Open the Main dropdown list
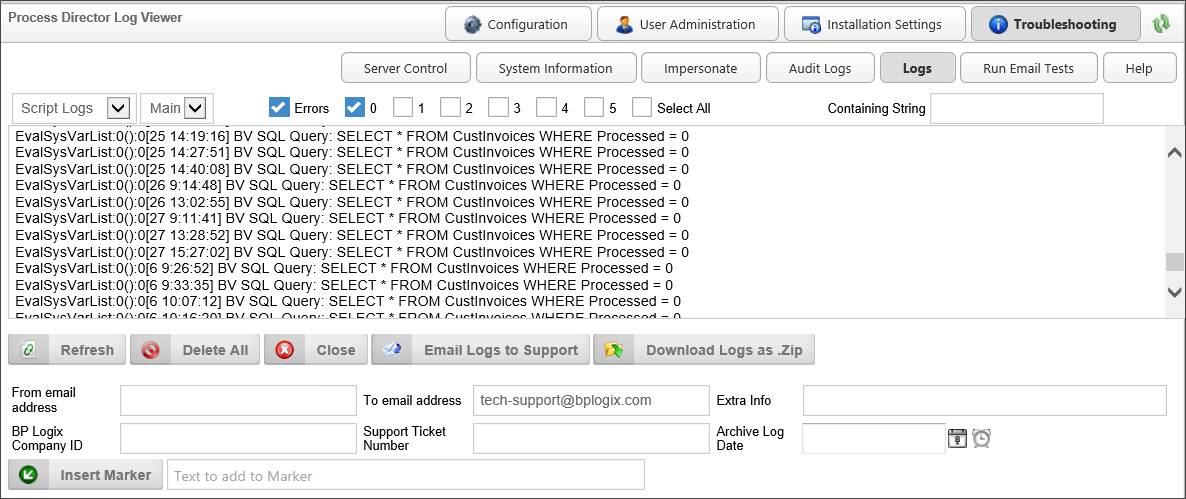 pos(194,108)
